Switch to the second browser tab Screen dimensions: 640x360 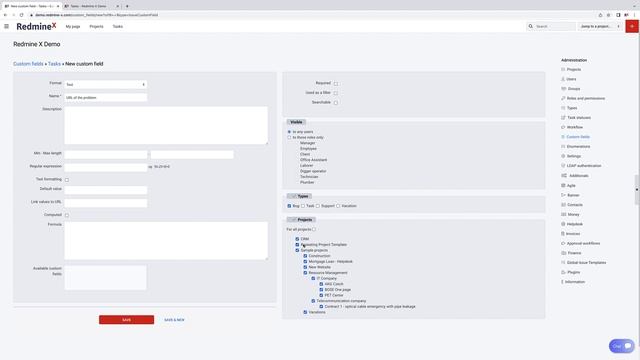coord(92,6)
